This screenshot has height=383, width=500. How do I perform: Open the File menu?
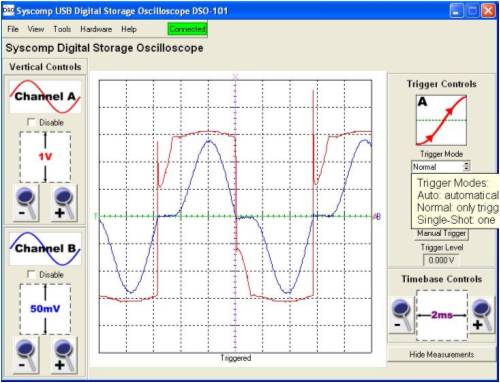point(13,29)
